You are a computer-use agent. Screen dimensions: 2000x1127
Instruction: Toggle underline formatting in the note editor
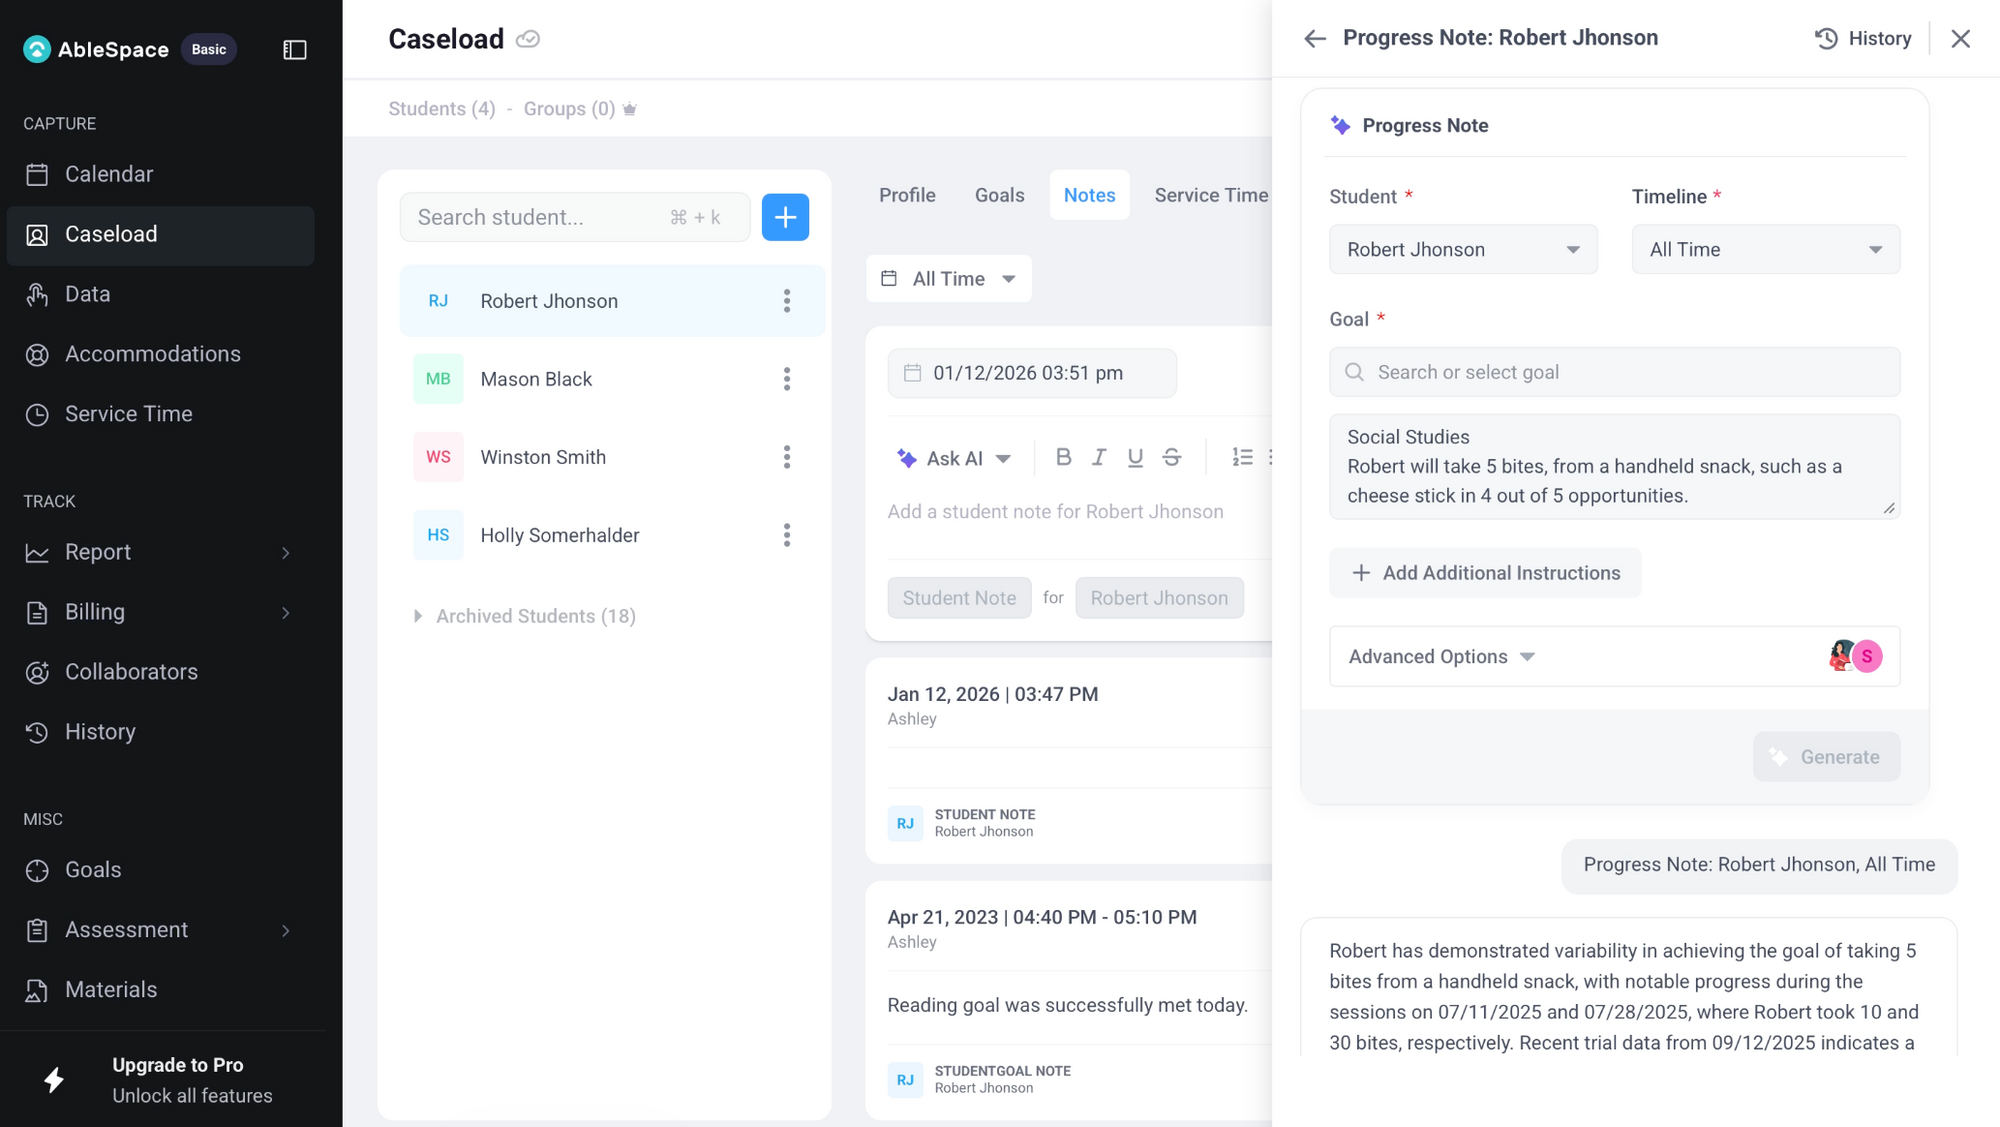[1135, 457]
